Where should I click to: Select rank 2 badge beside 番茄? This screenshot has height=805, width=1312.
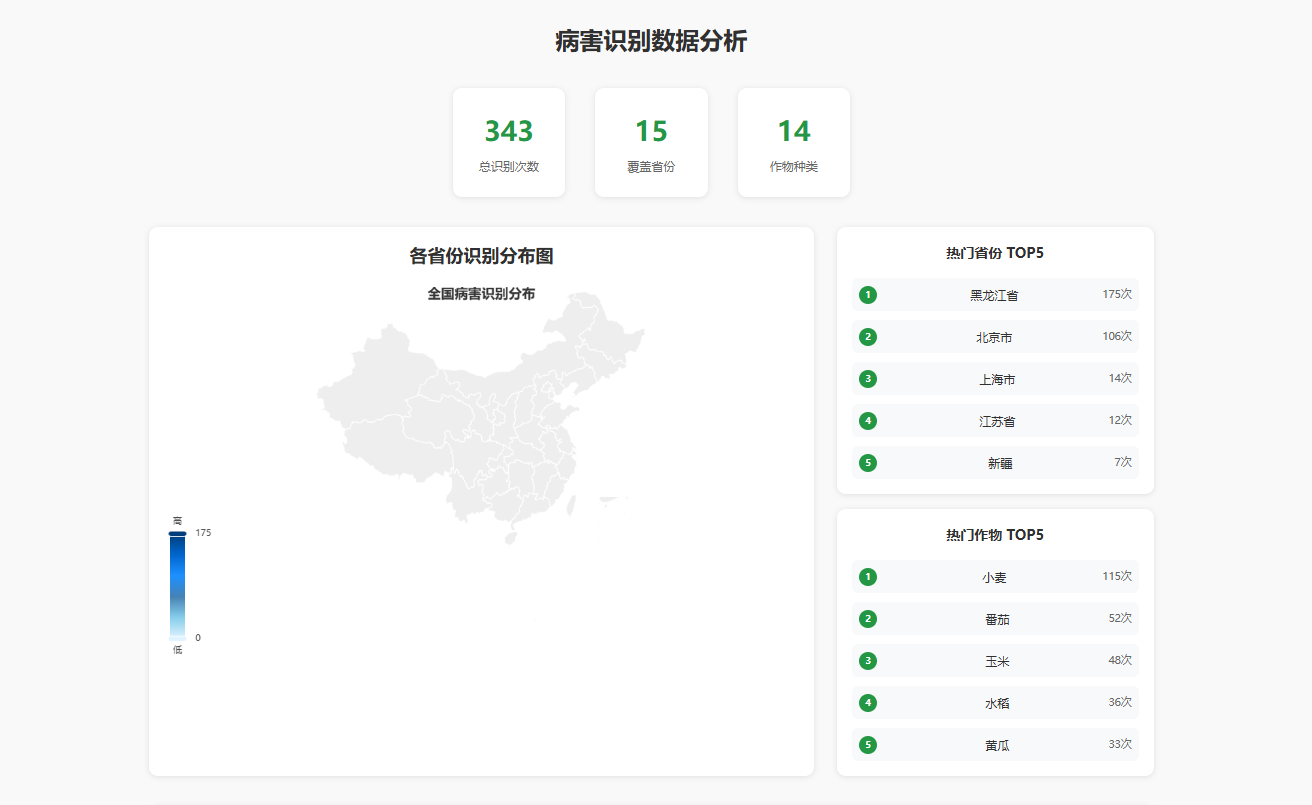point(868,619)
